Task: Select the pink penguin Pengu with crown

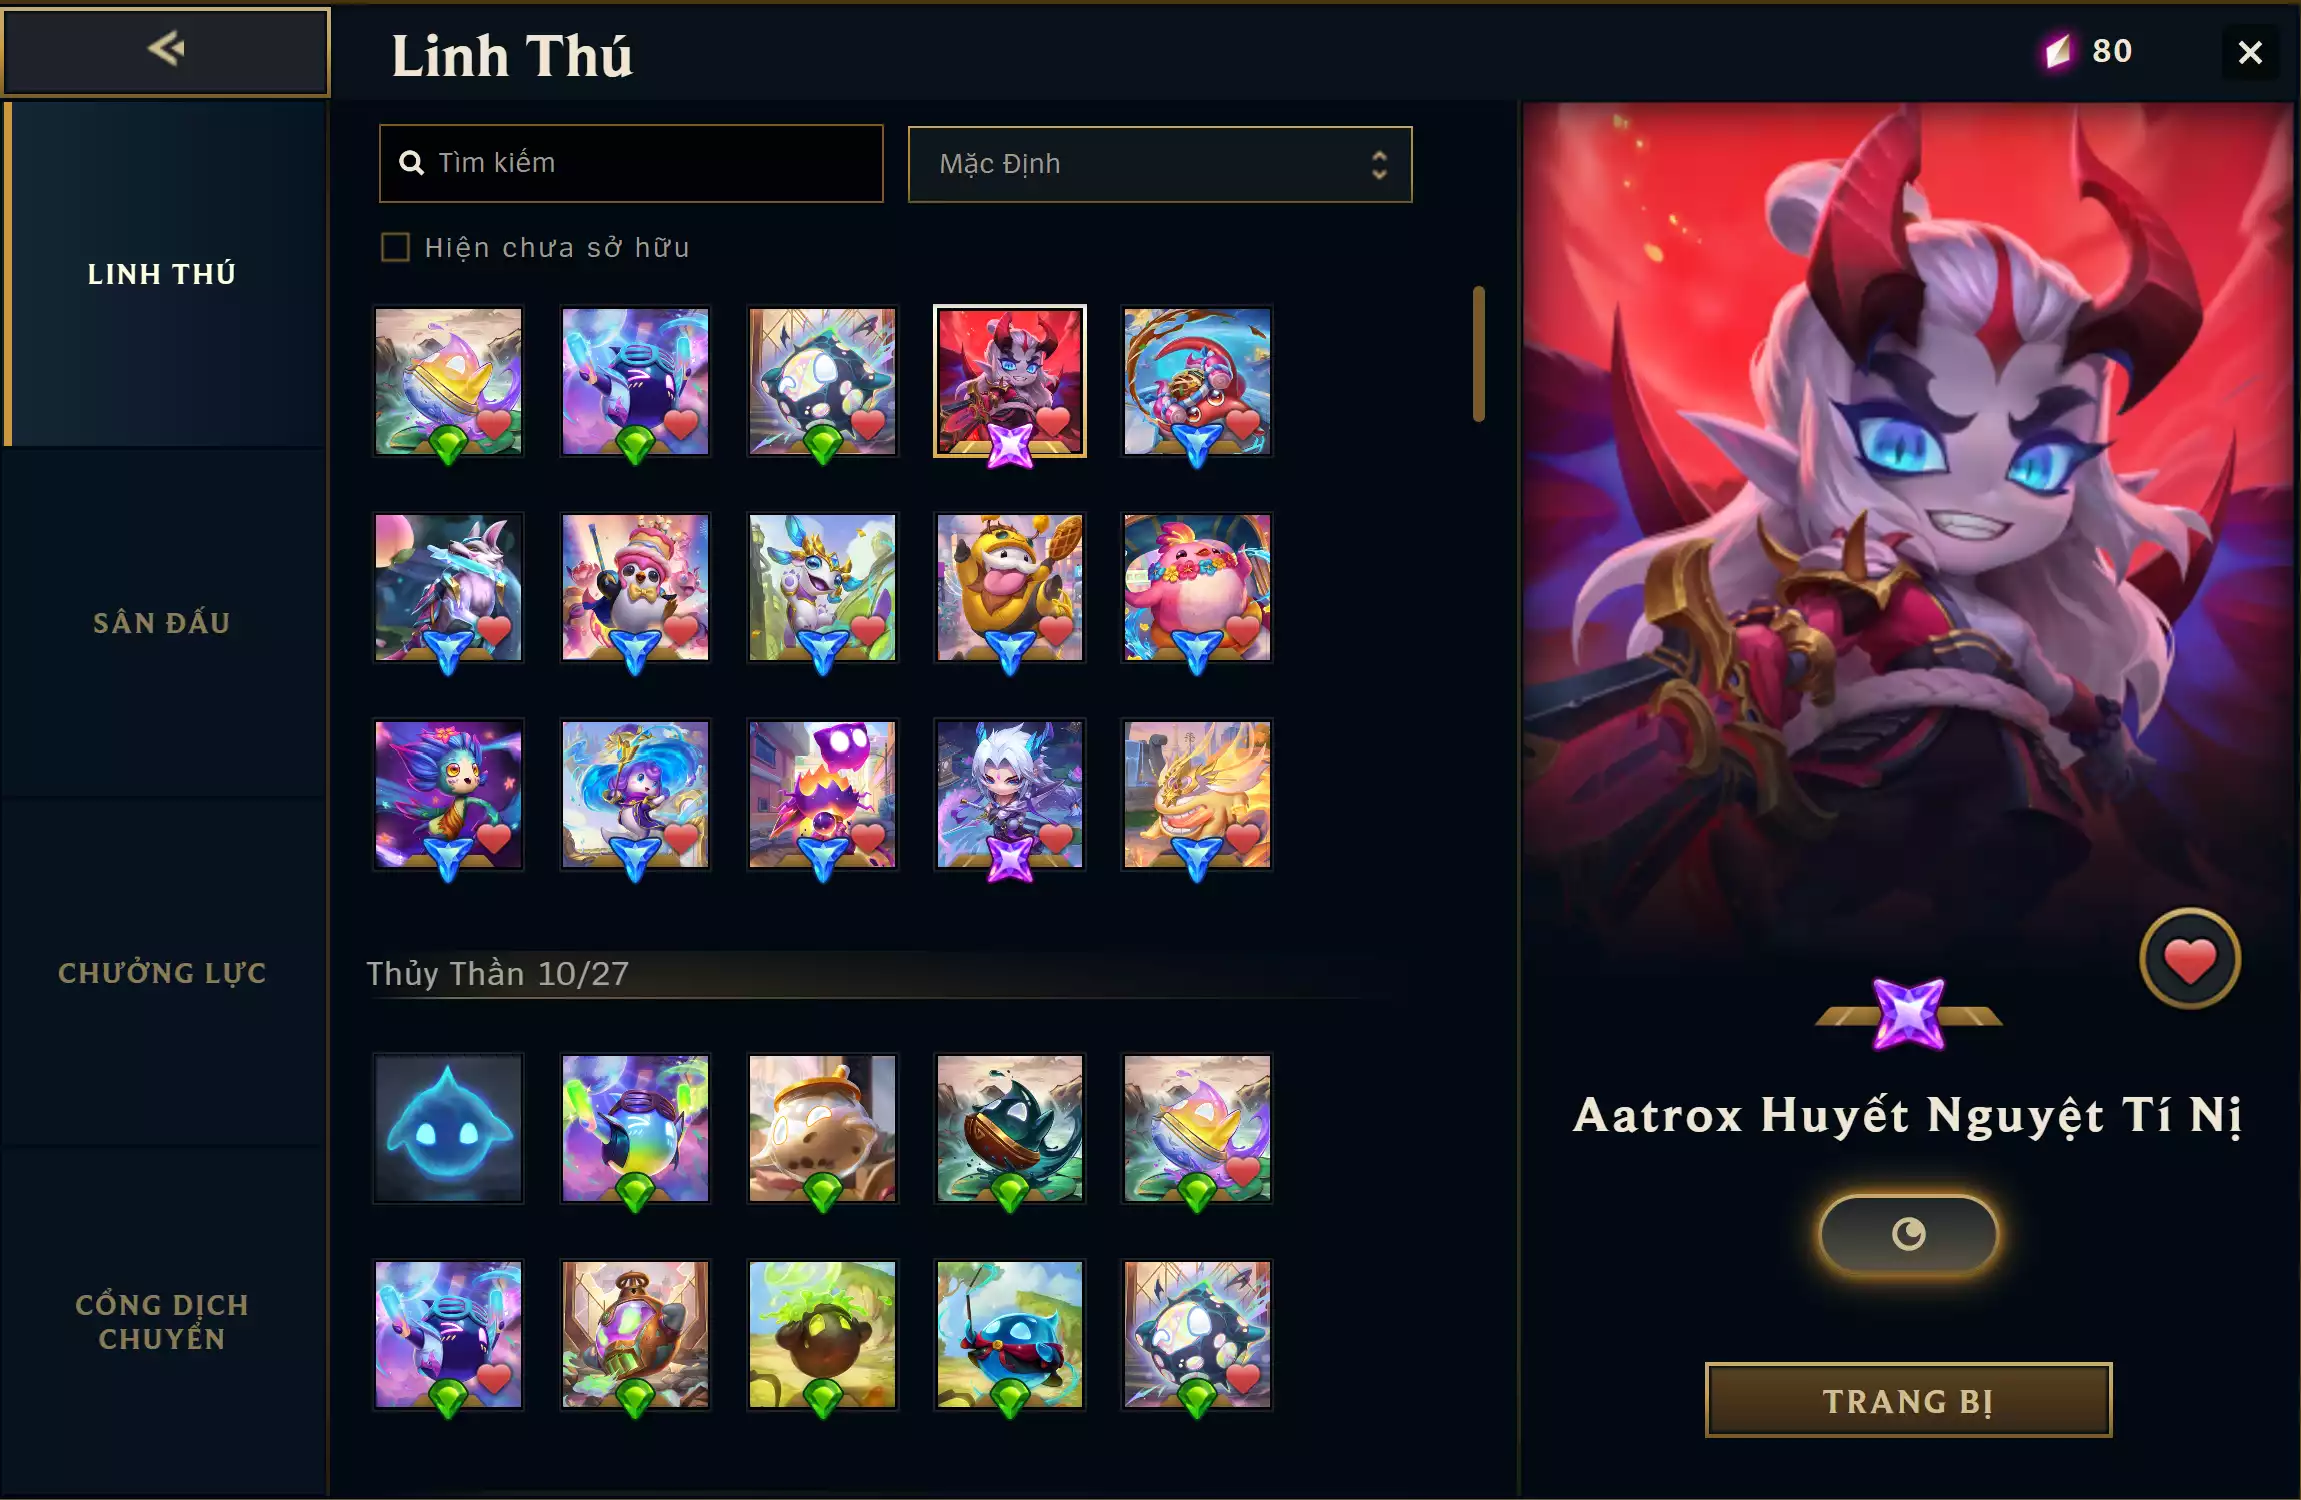Action: point(635,588)
